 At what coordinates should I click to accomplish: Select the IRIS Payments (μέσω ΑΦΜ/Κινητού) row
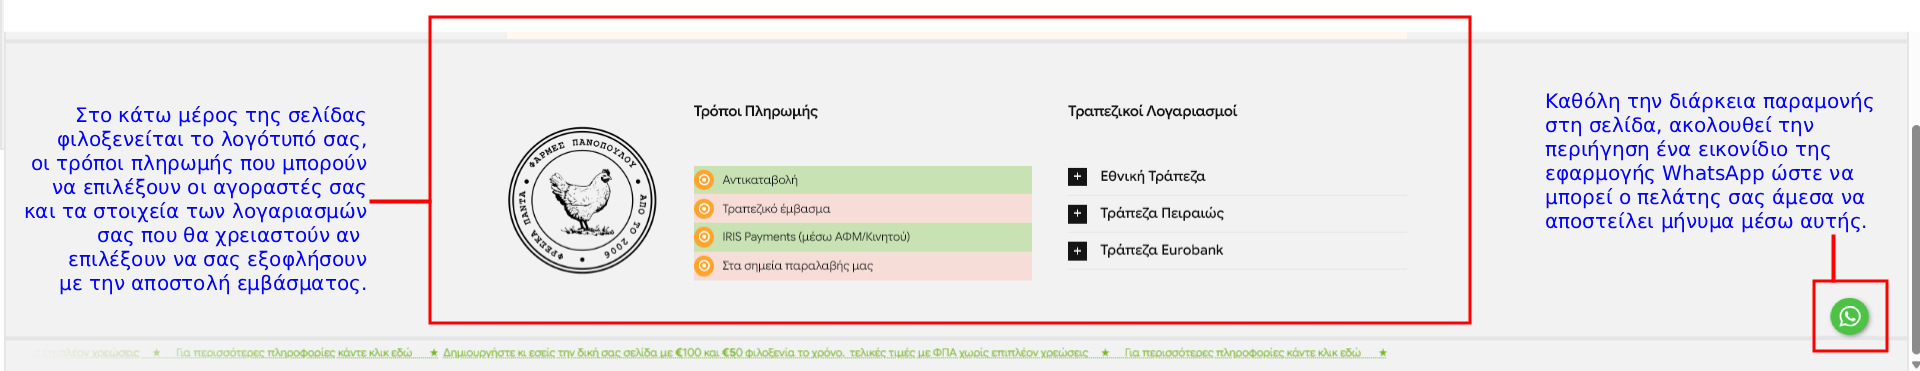pos(862,237)
